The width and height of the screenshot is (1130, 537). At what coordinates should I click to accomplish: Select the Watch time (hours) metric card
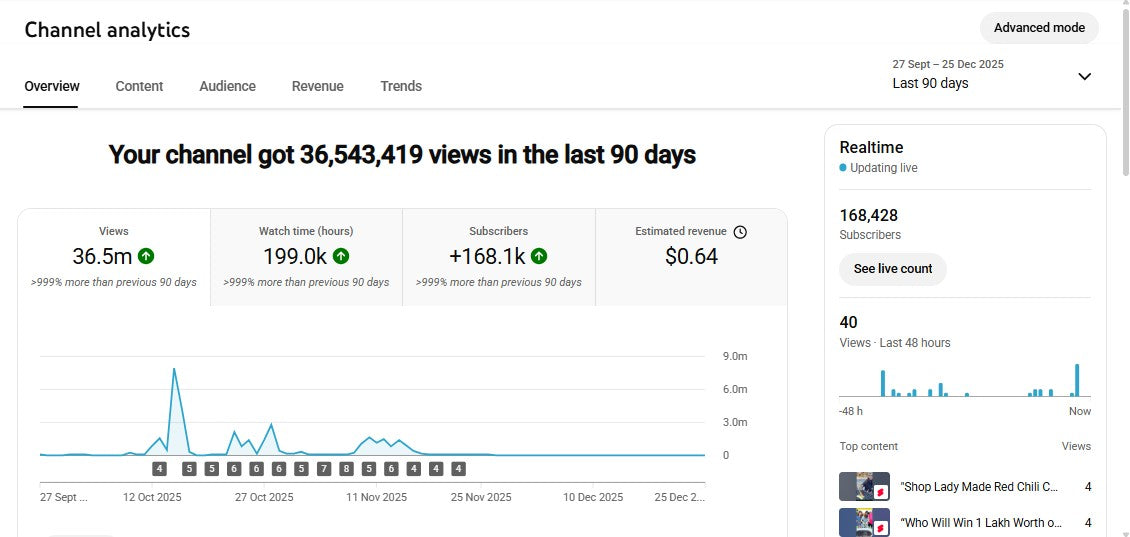(x=306, y=256)
